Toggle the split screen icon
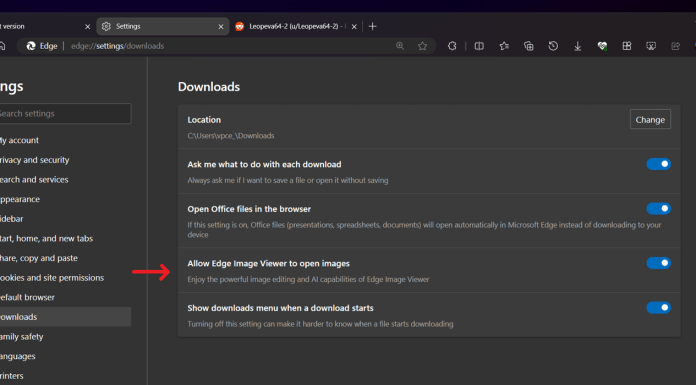Viewport: 696px width, 385px height. point(479,46)
